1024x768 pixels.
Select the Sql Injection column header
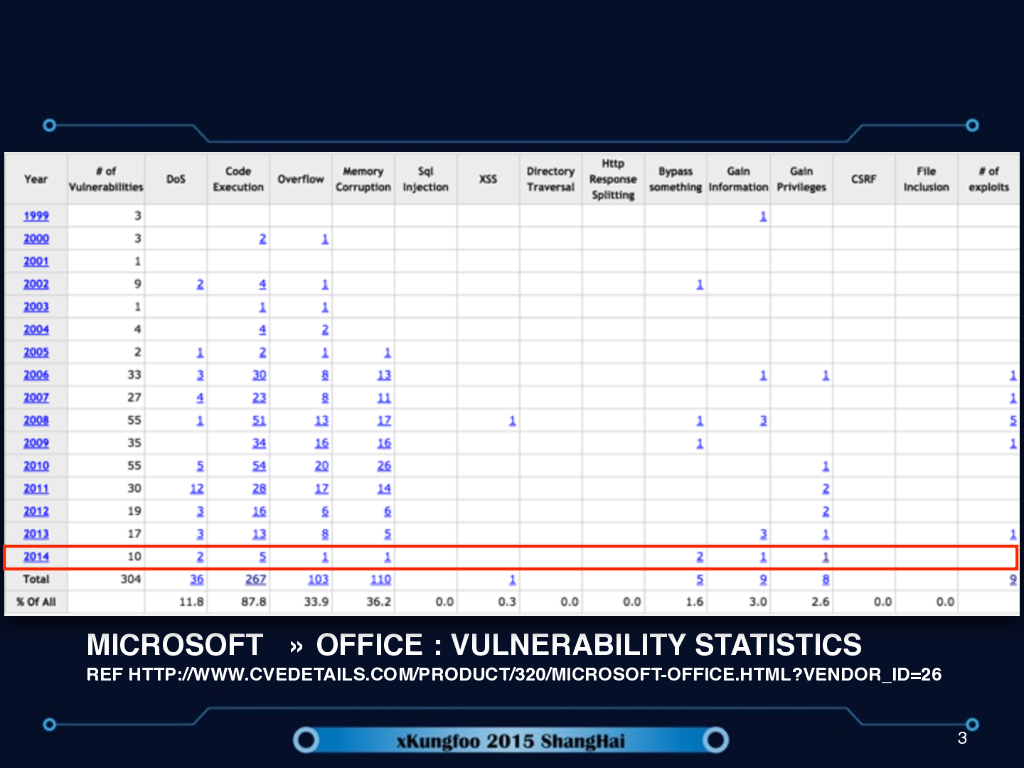point(426,179)
